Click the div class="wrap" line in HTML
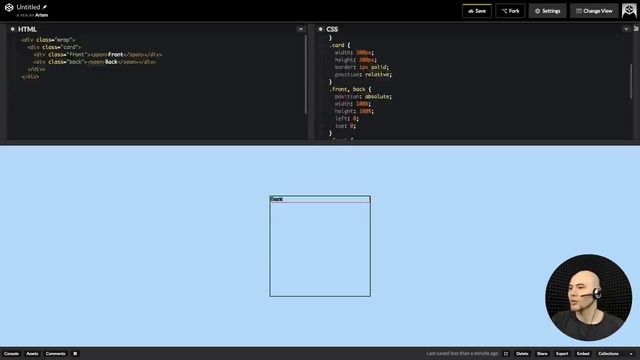 pyautogui.click(x=48, y=40)
